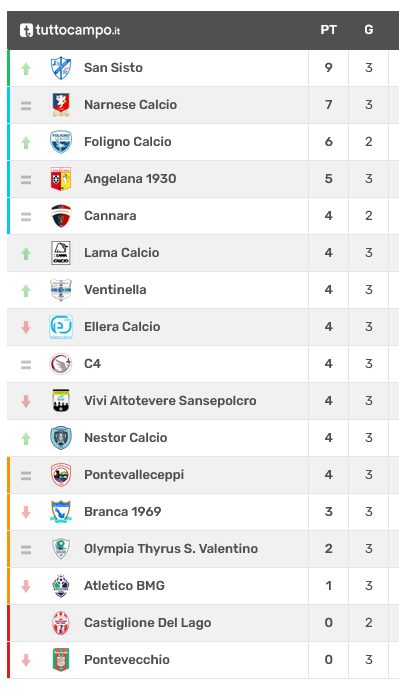Select the Lama Calcio logo
The width and height of the screenshot is (399, 691).
[x=61, y=253]
